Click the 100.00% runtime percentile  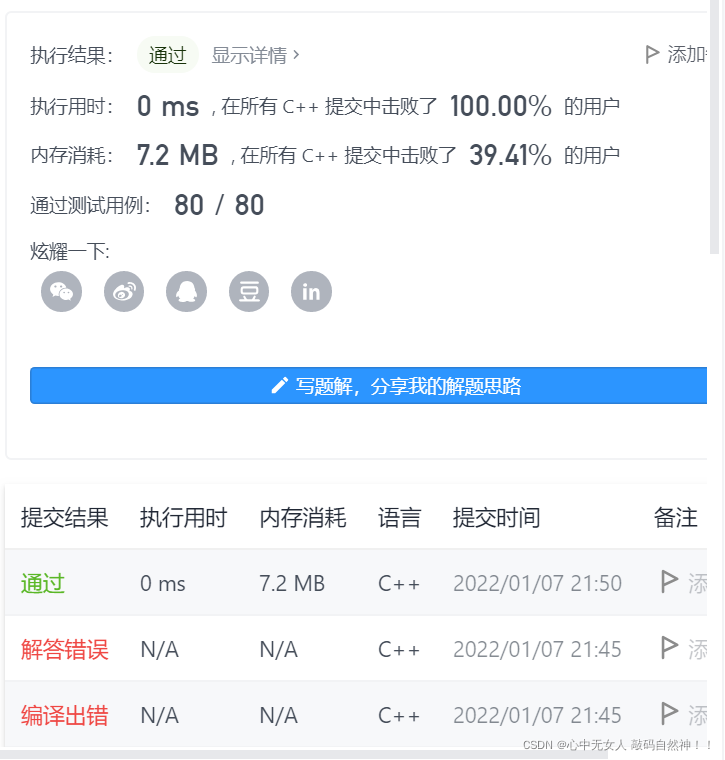[x=501, y=106]
